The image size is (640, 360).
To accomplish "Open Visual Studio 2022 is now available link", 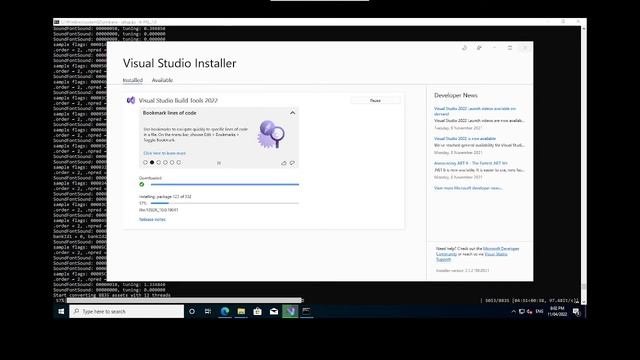I will click(x=465, y=139).
